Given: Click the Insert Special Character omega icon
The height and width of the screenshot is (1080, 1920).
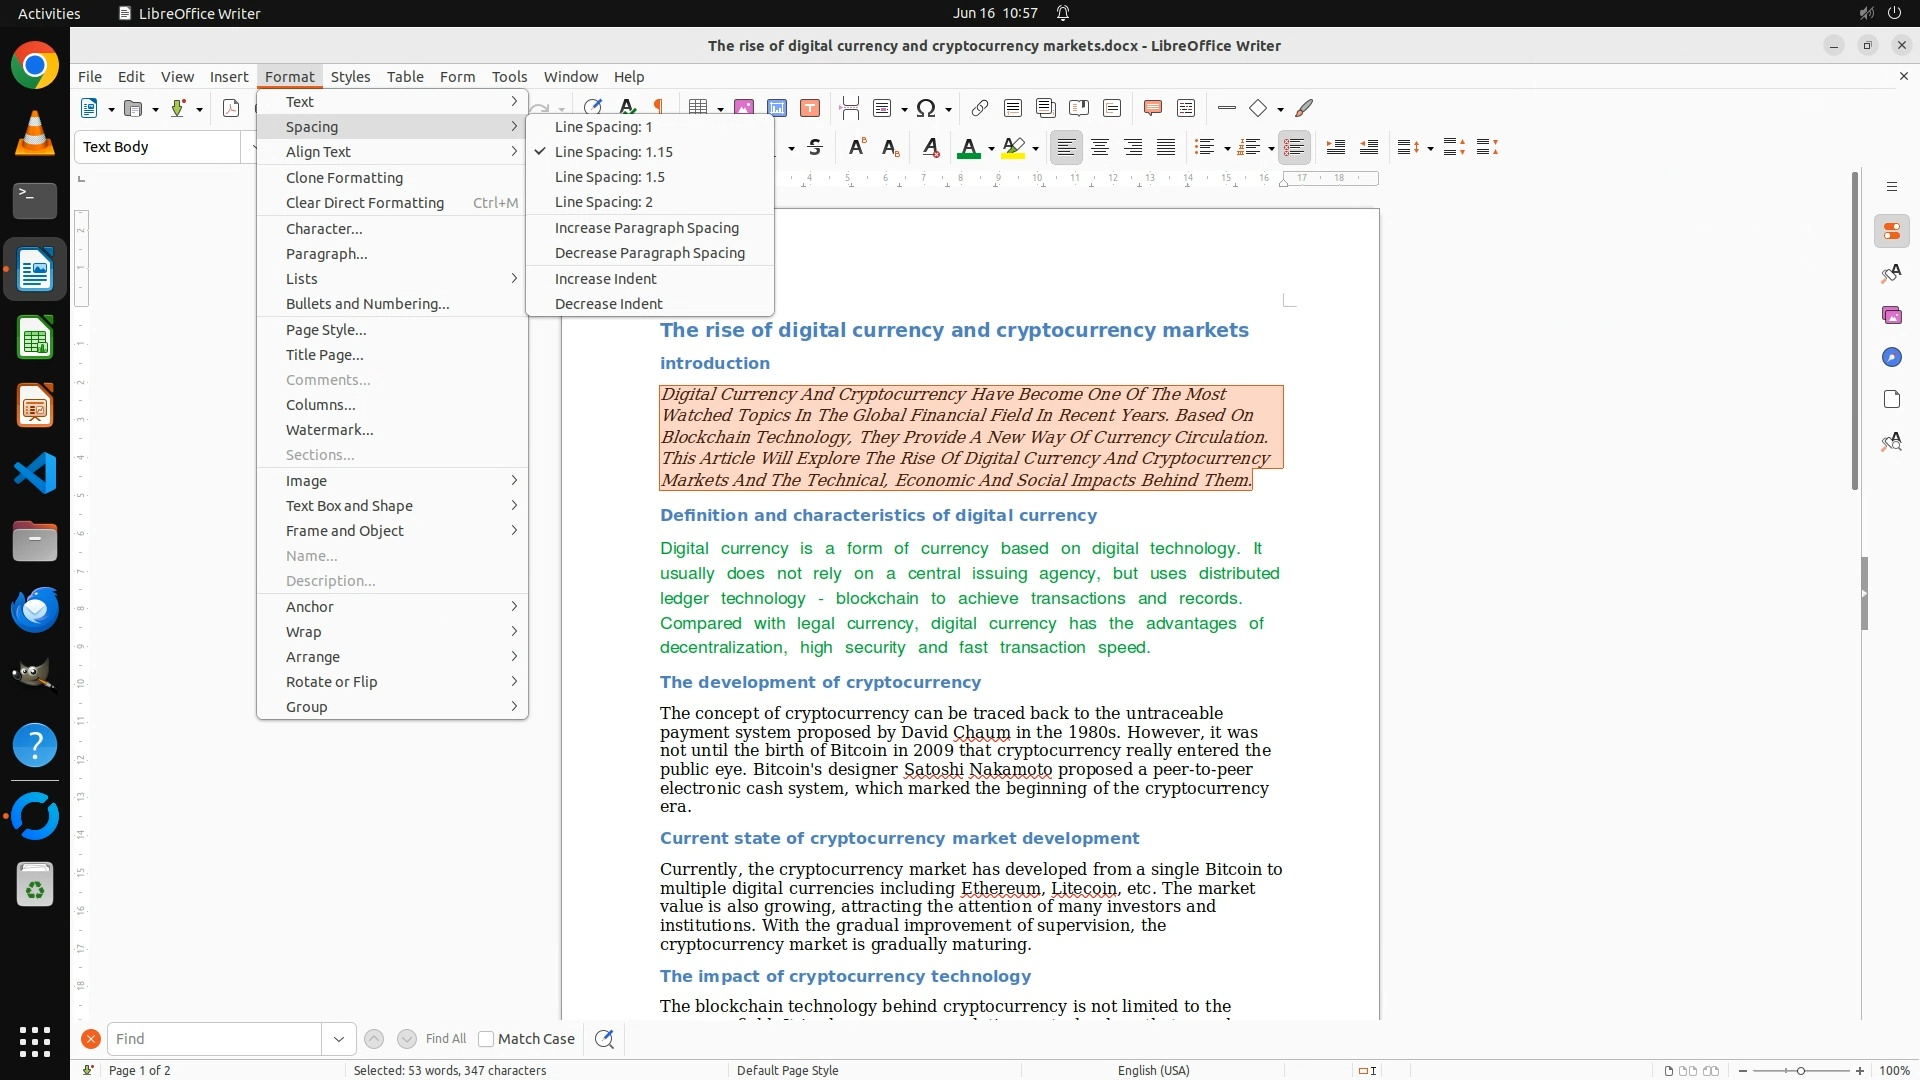Looking at the screenshot, I should click(926, 108).
